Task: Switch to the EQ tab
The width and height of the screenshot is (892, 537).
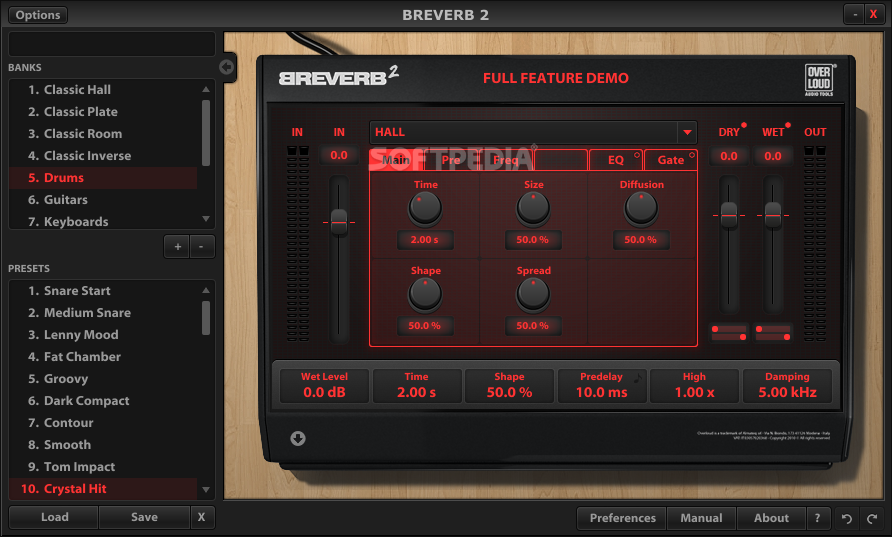Action: click(x=616, y=160)
